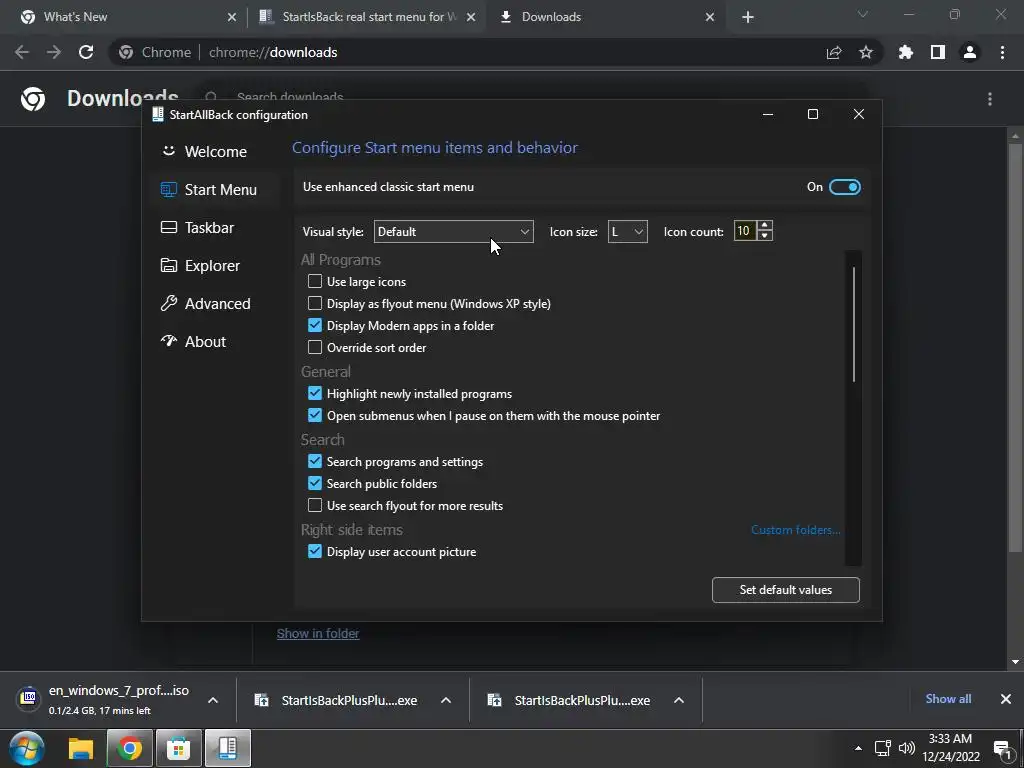Select the Start Menu section
This screenshot has width=1024, height=768.
[x=216, y=189]
